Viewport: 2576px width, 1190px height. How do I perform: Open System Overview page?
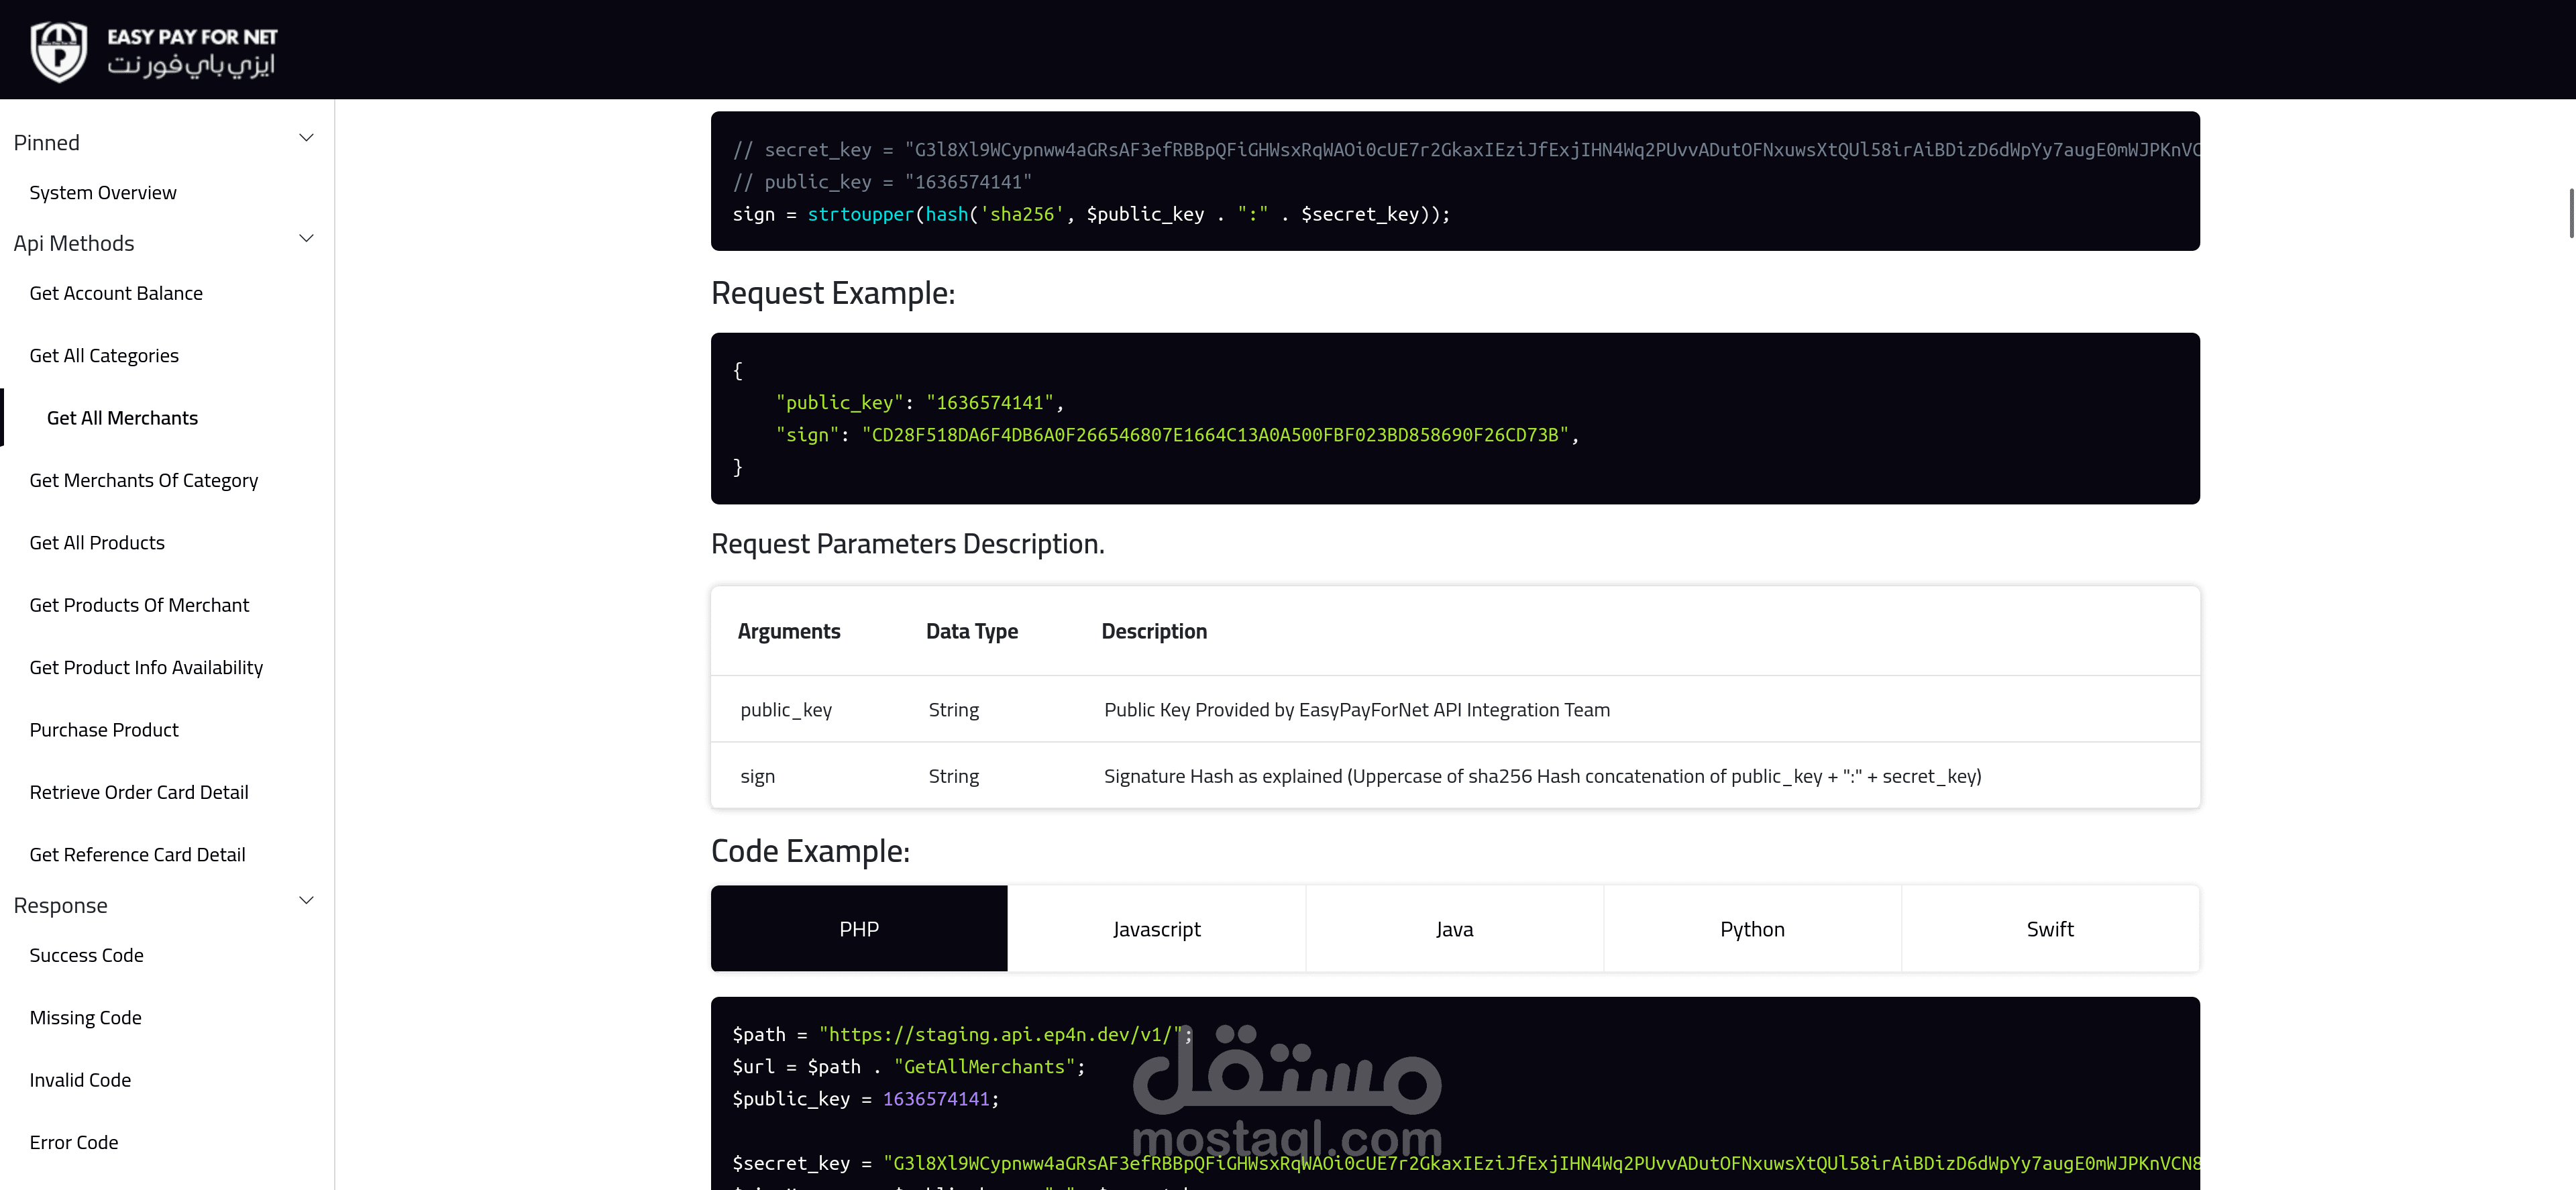(103, 193)
